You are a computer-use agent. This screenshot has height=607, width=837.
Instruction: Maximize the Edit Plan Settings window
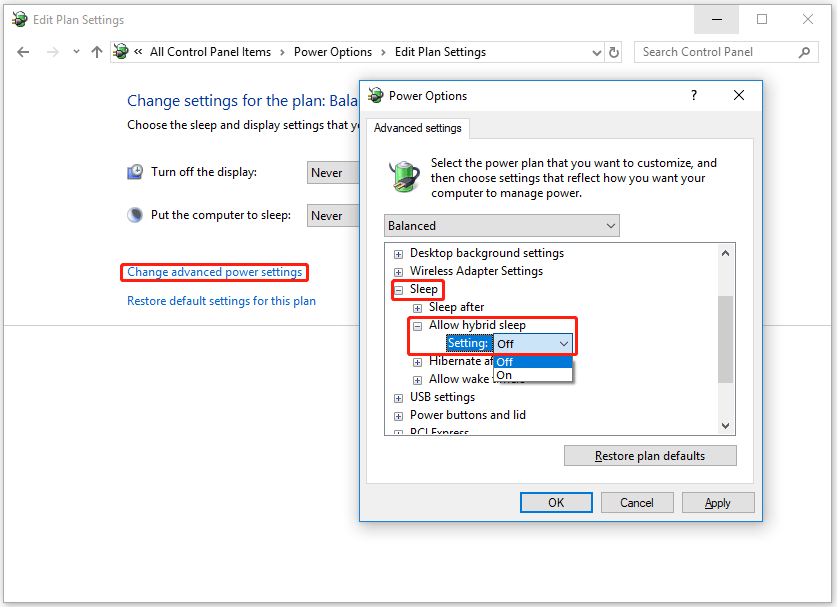pos(762,20)
